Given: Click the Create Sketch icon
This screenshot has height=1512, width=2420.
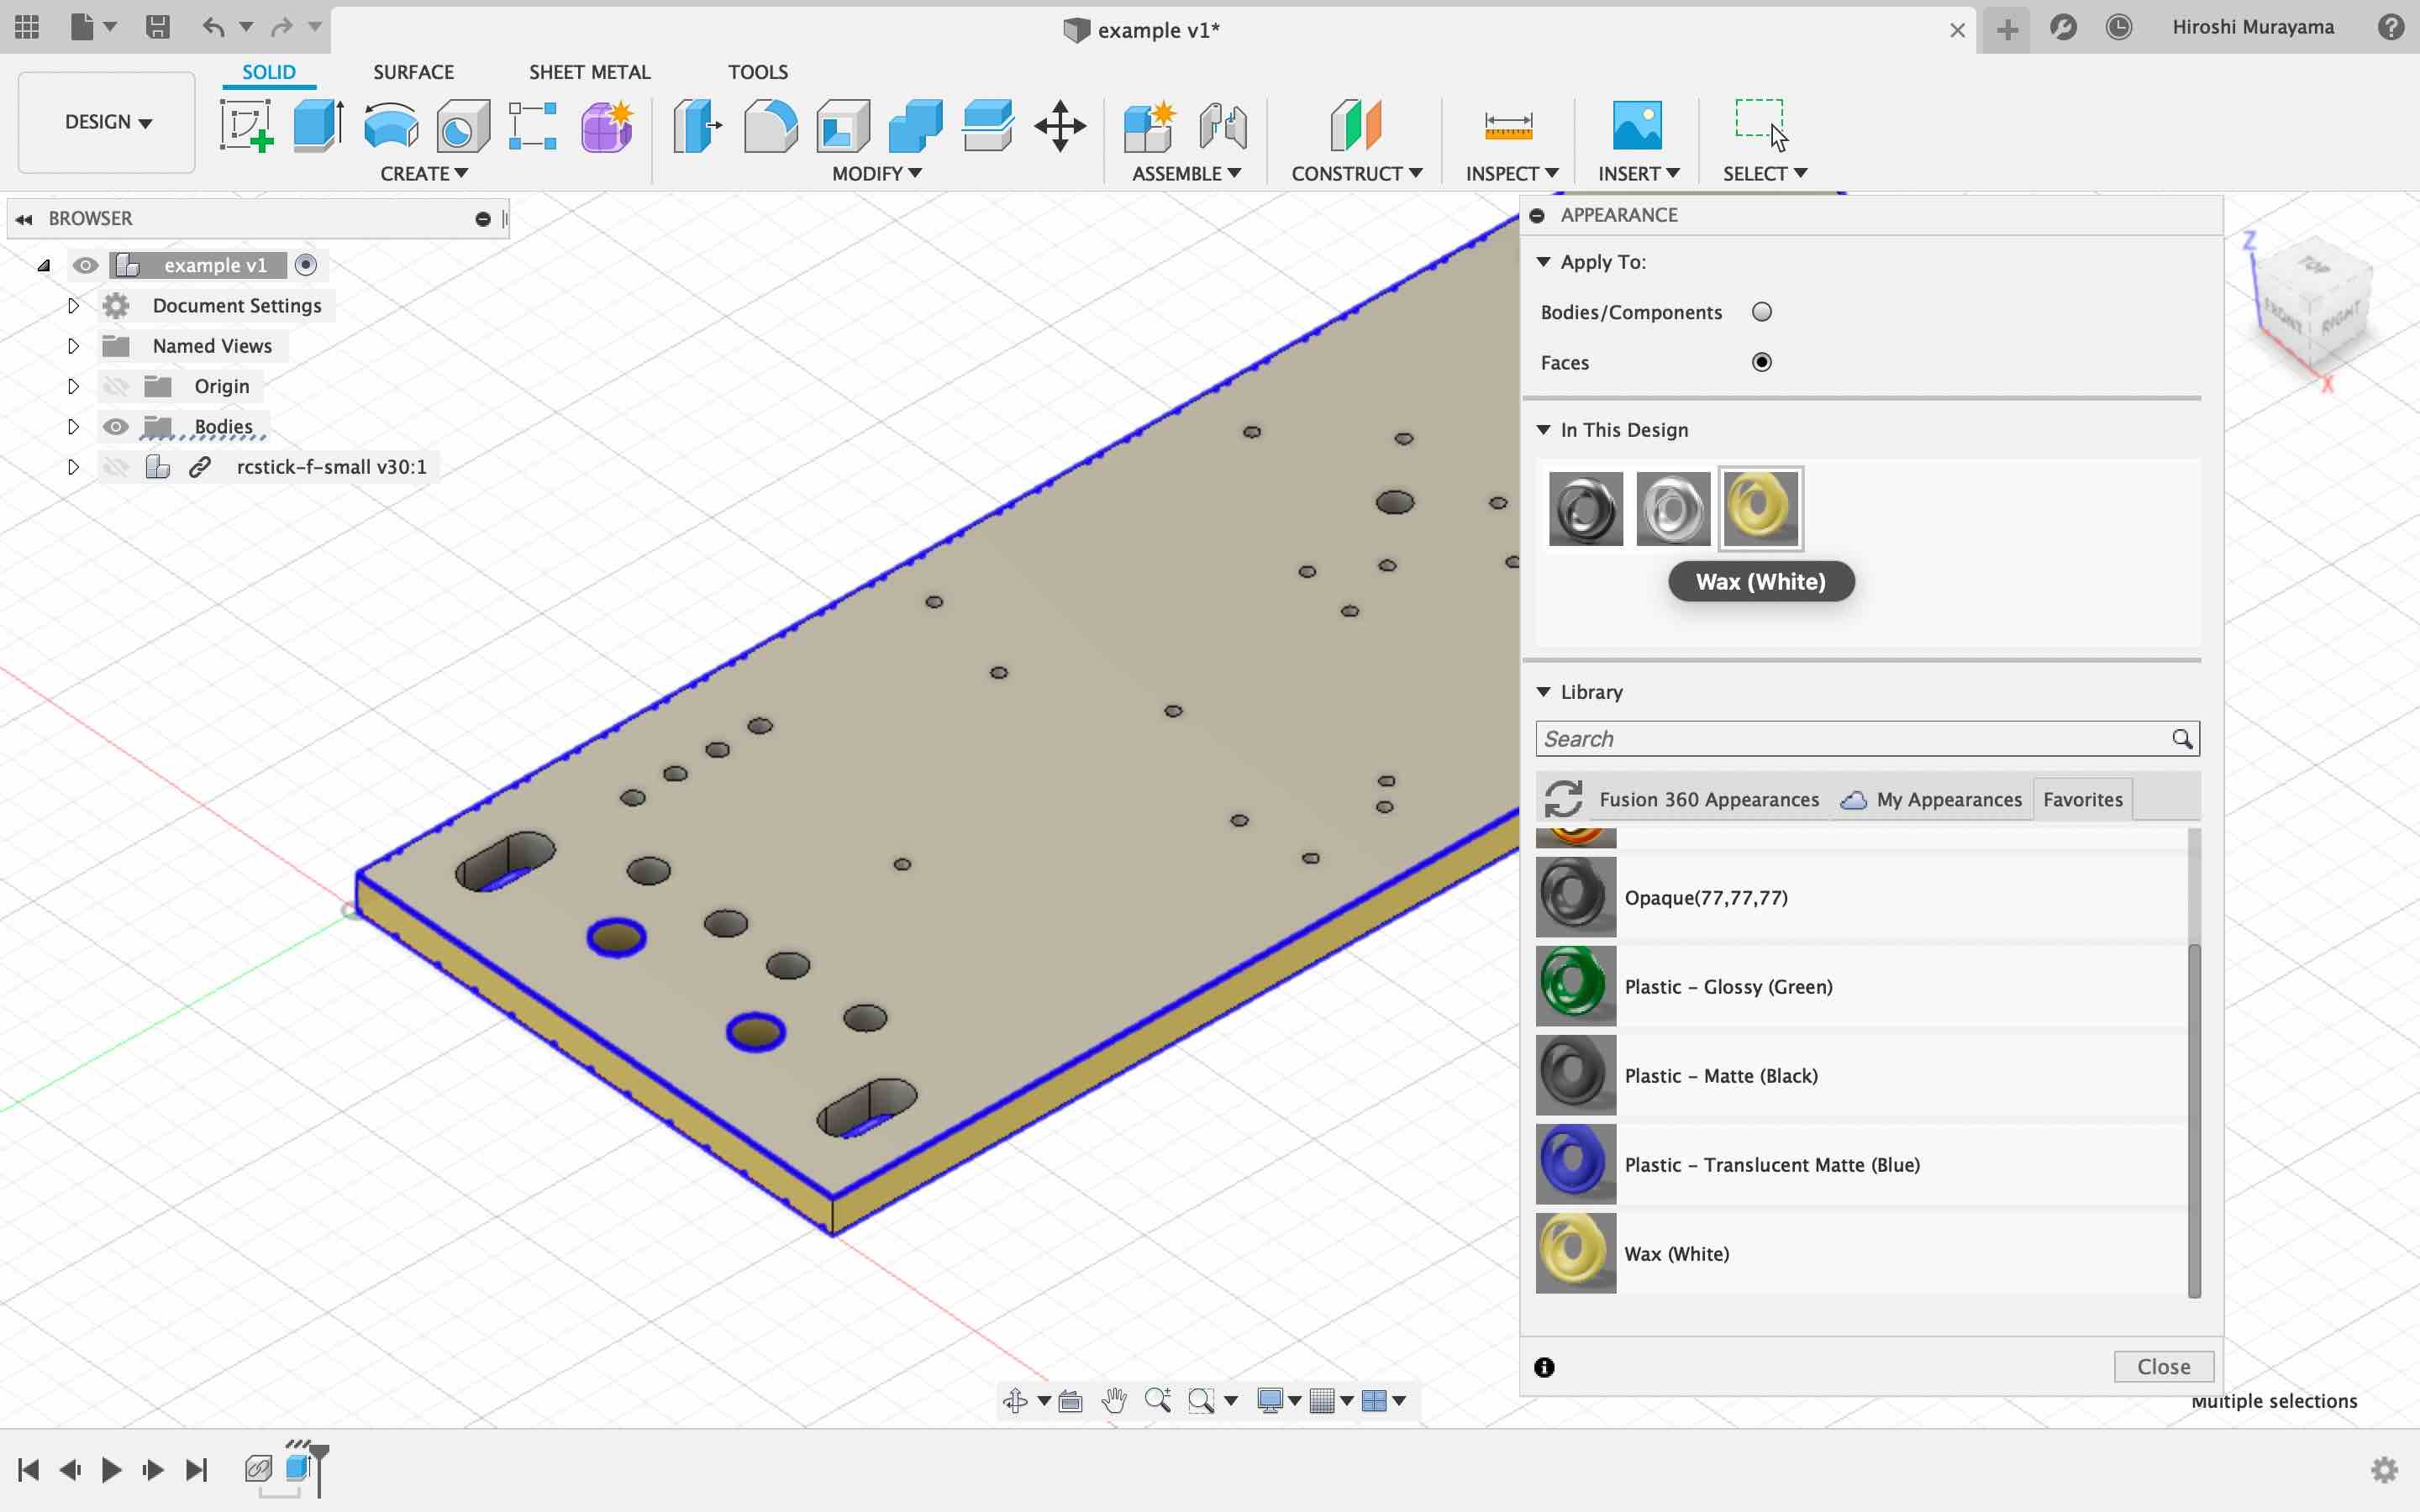Looking at the screenshot, I should pos(246,126).
